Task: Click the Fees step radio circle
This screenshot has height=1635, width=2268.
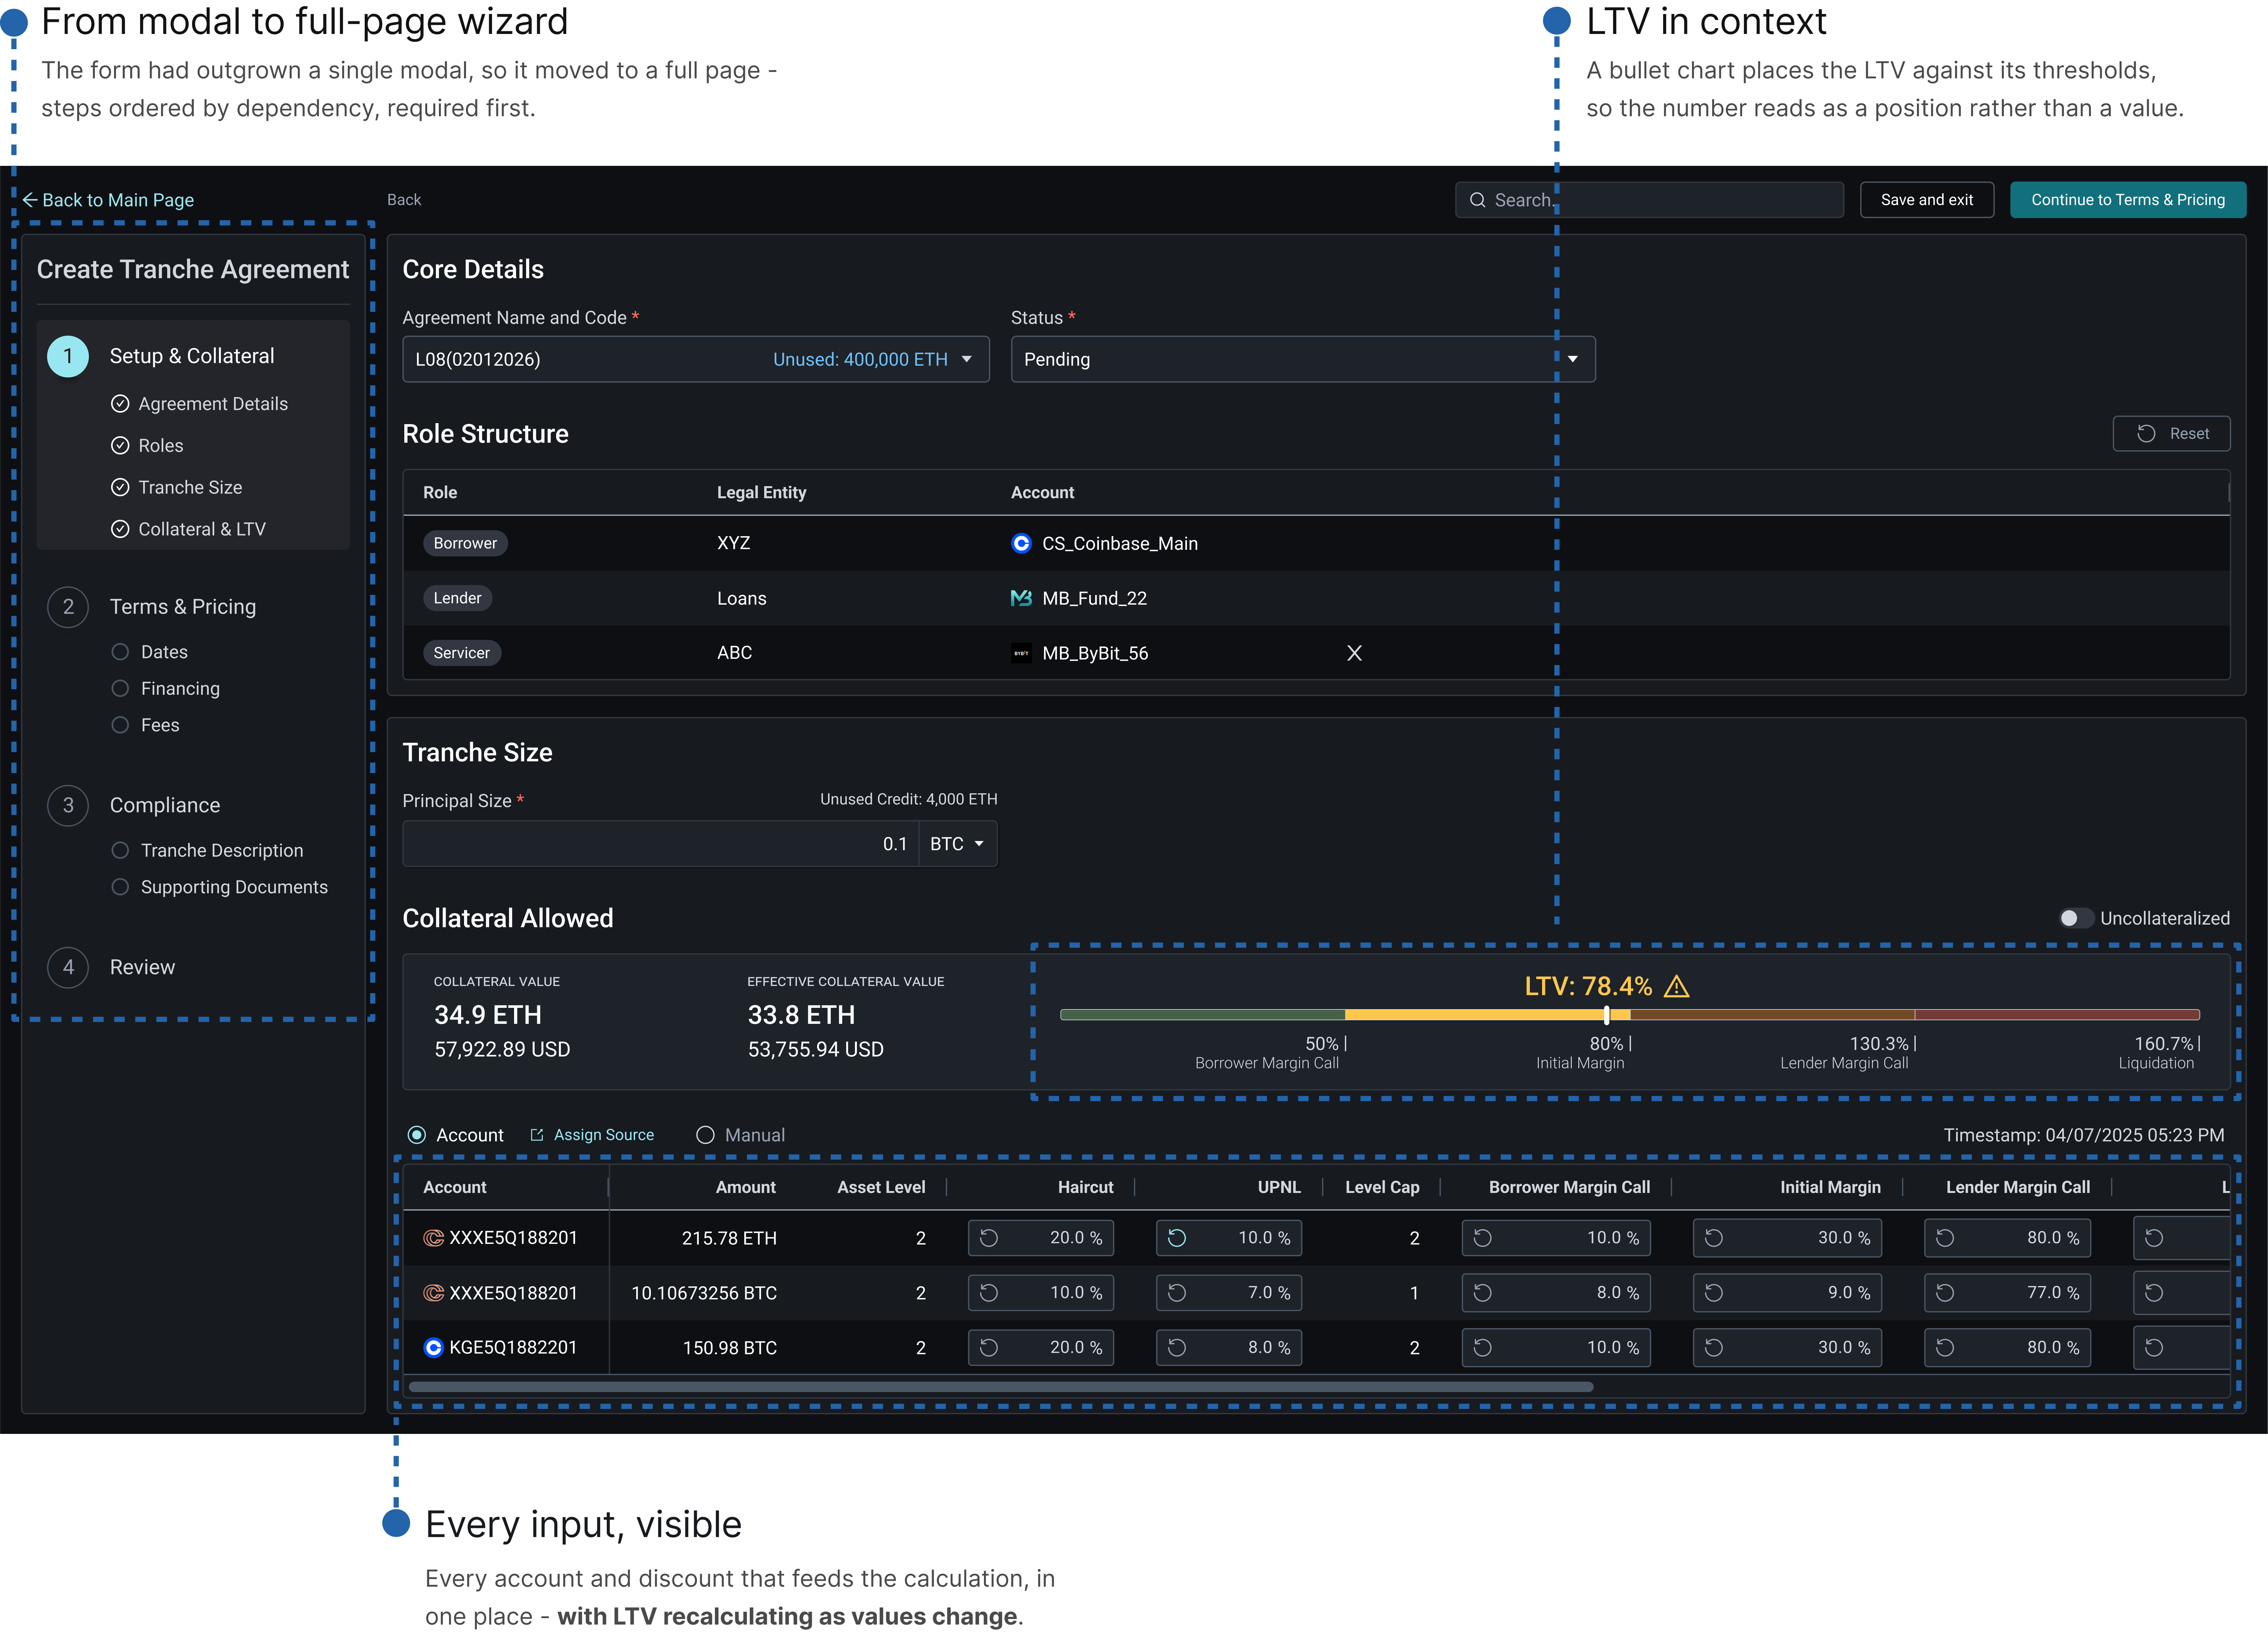Action: 120,725
